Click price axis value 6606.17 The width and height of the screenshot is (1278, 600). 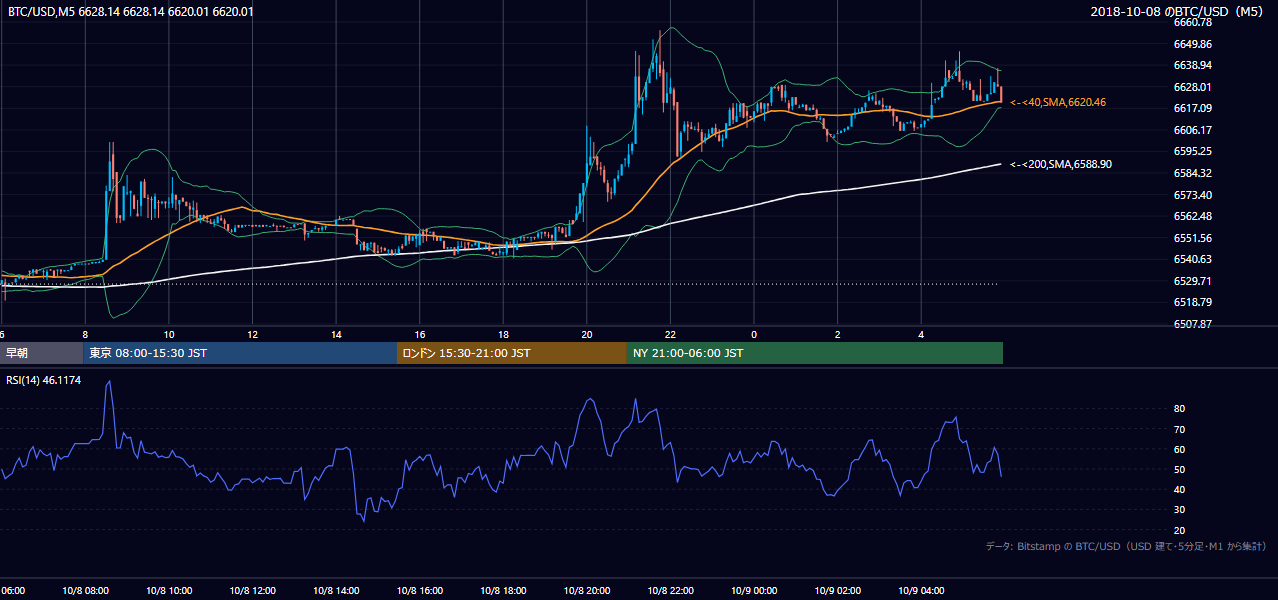click(1193, 130)
